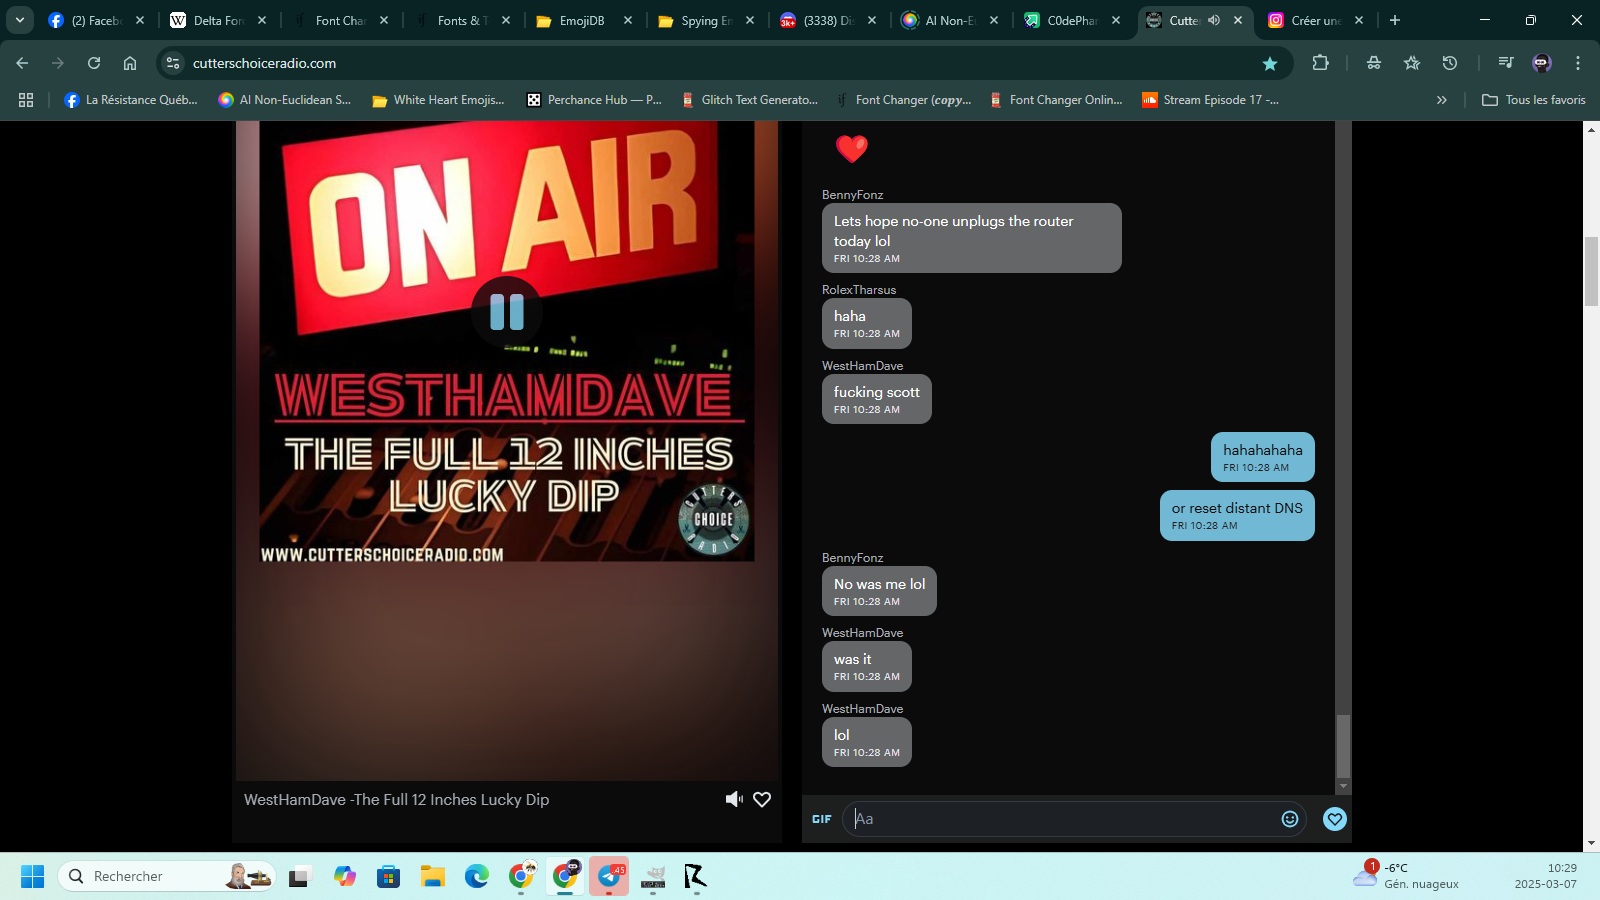Open browser history clock icon
This screenshot has height=900, width=1600.
(1450, 63)
